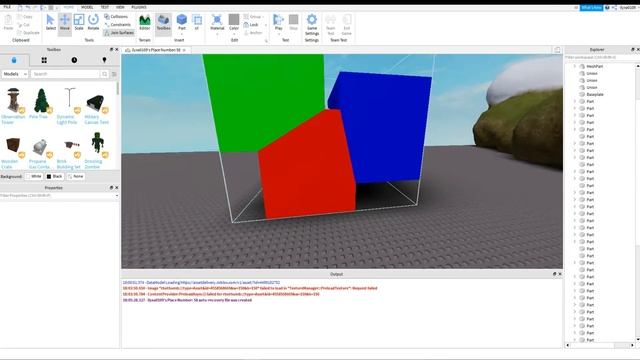Click the Toolbox search field

[x=65, y=74]
